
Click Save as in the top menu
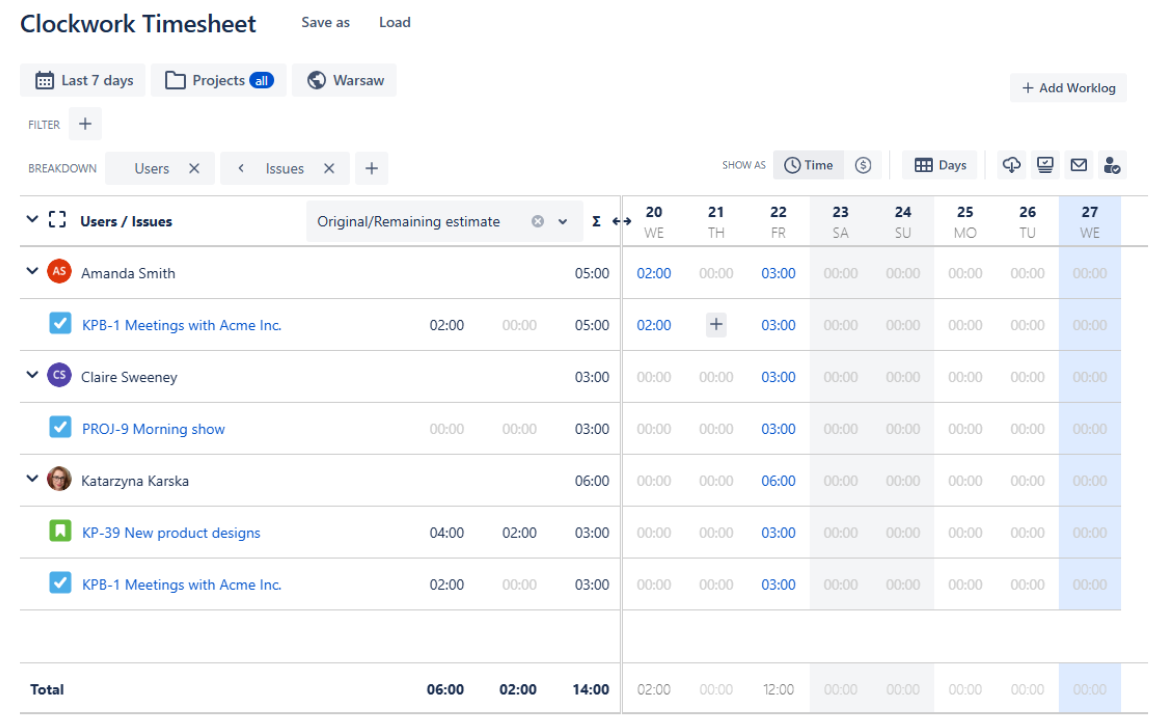click(325, 22)
